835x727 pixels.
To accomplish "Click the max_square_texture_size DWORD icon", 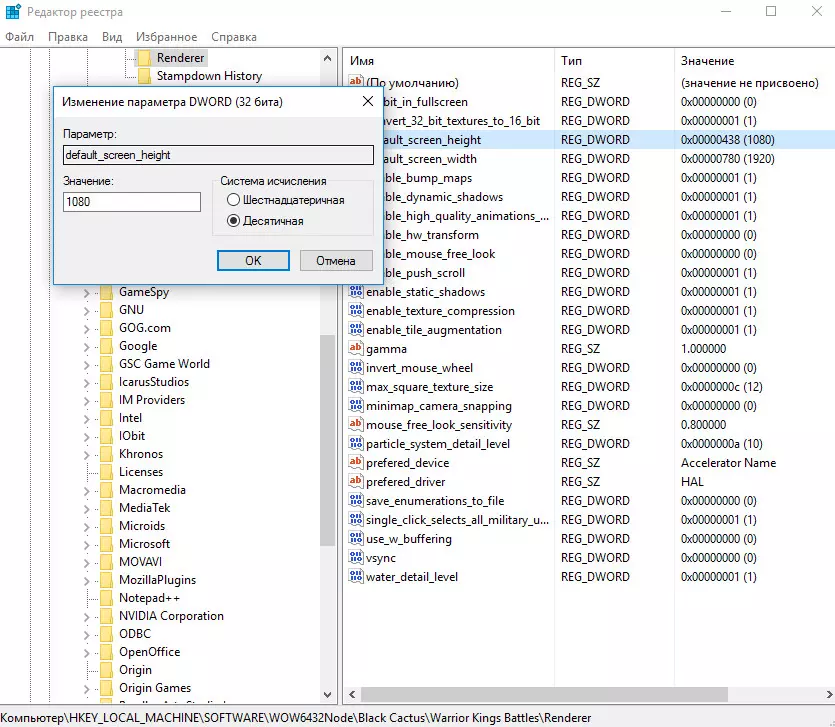I will point(356,387).
